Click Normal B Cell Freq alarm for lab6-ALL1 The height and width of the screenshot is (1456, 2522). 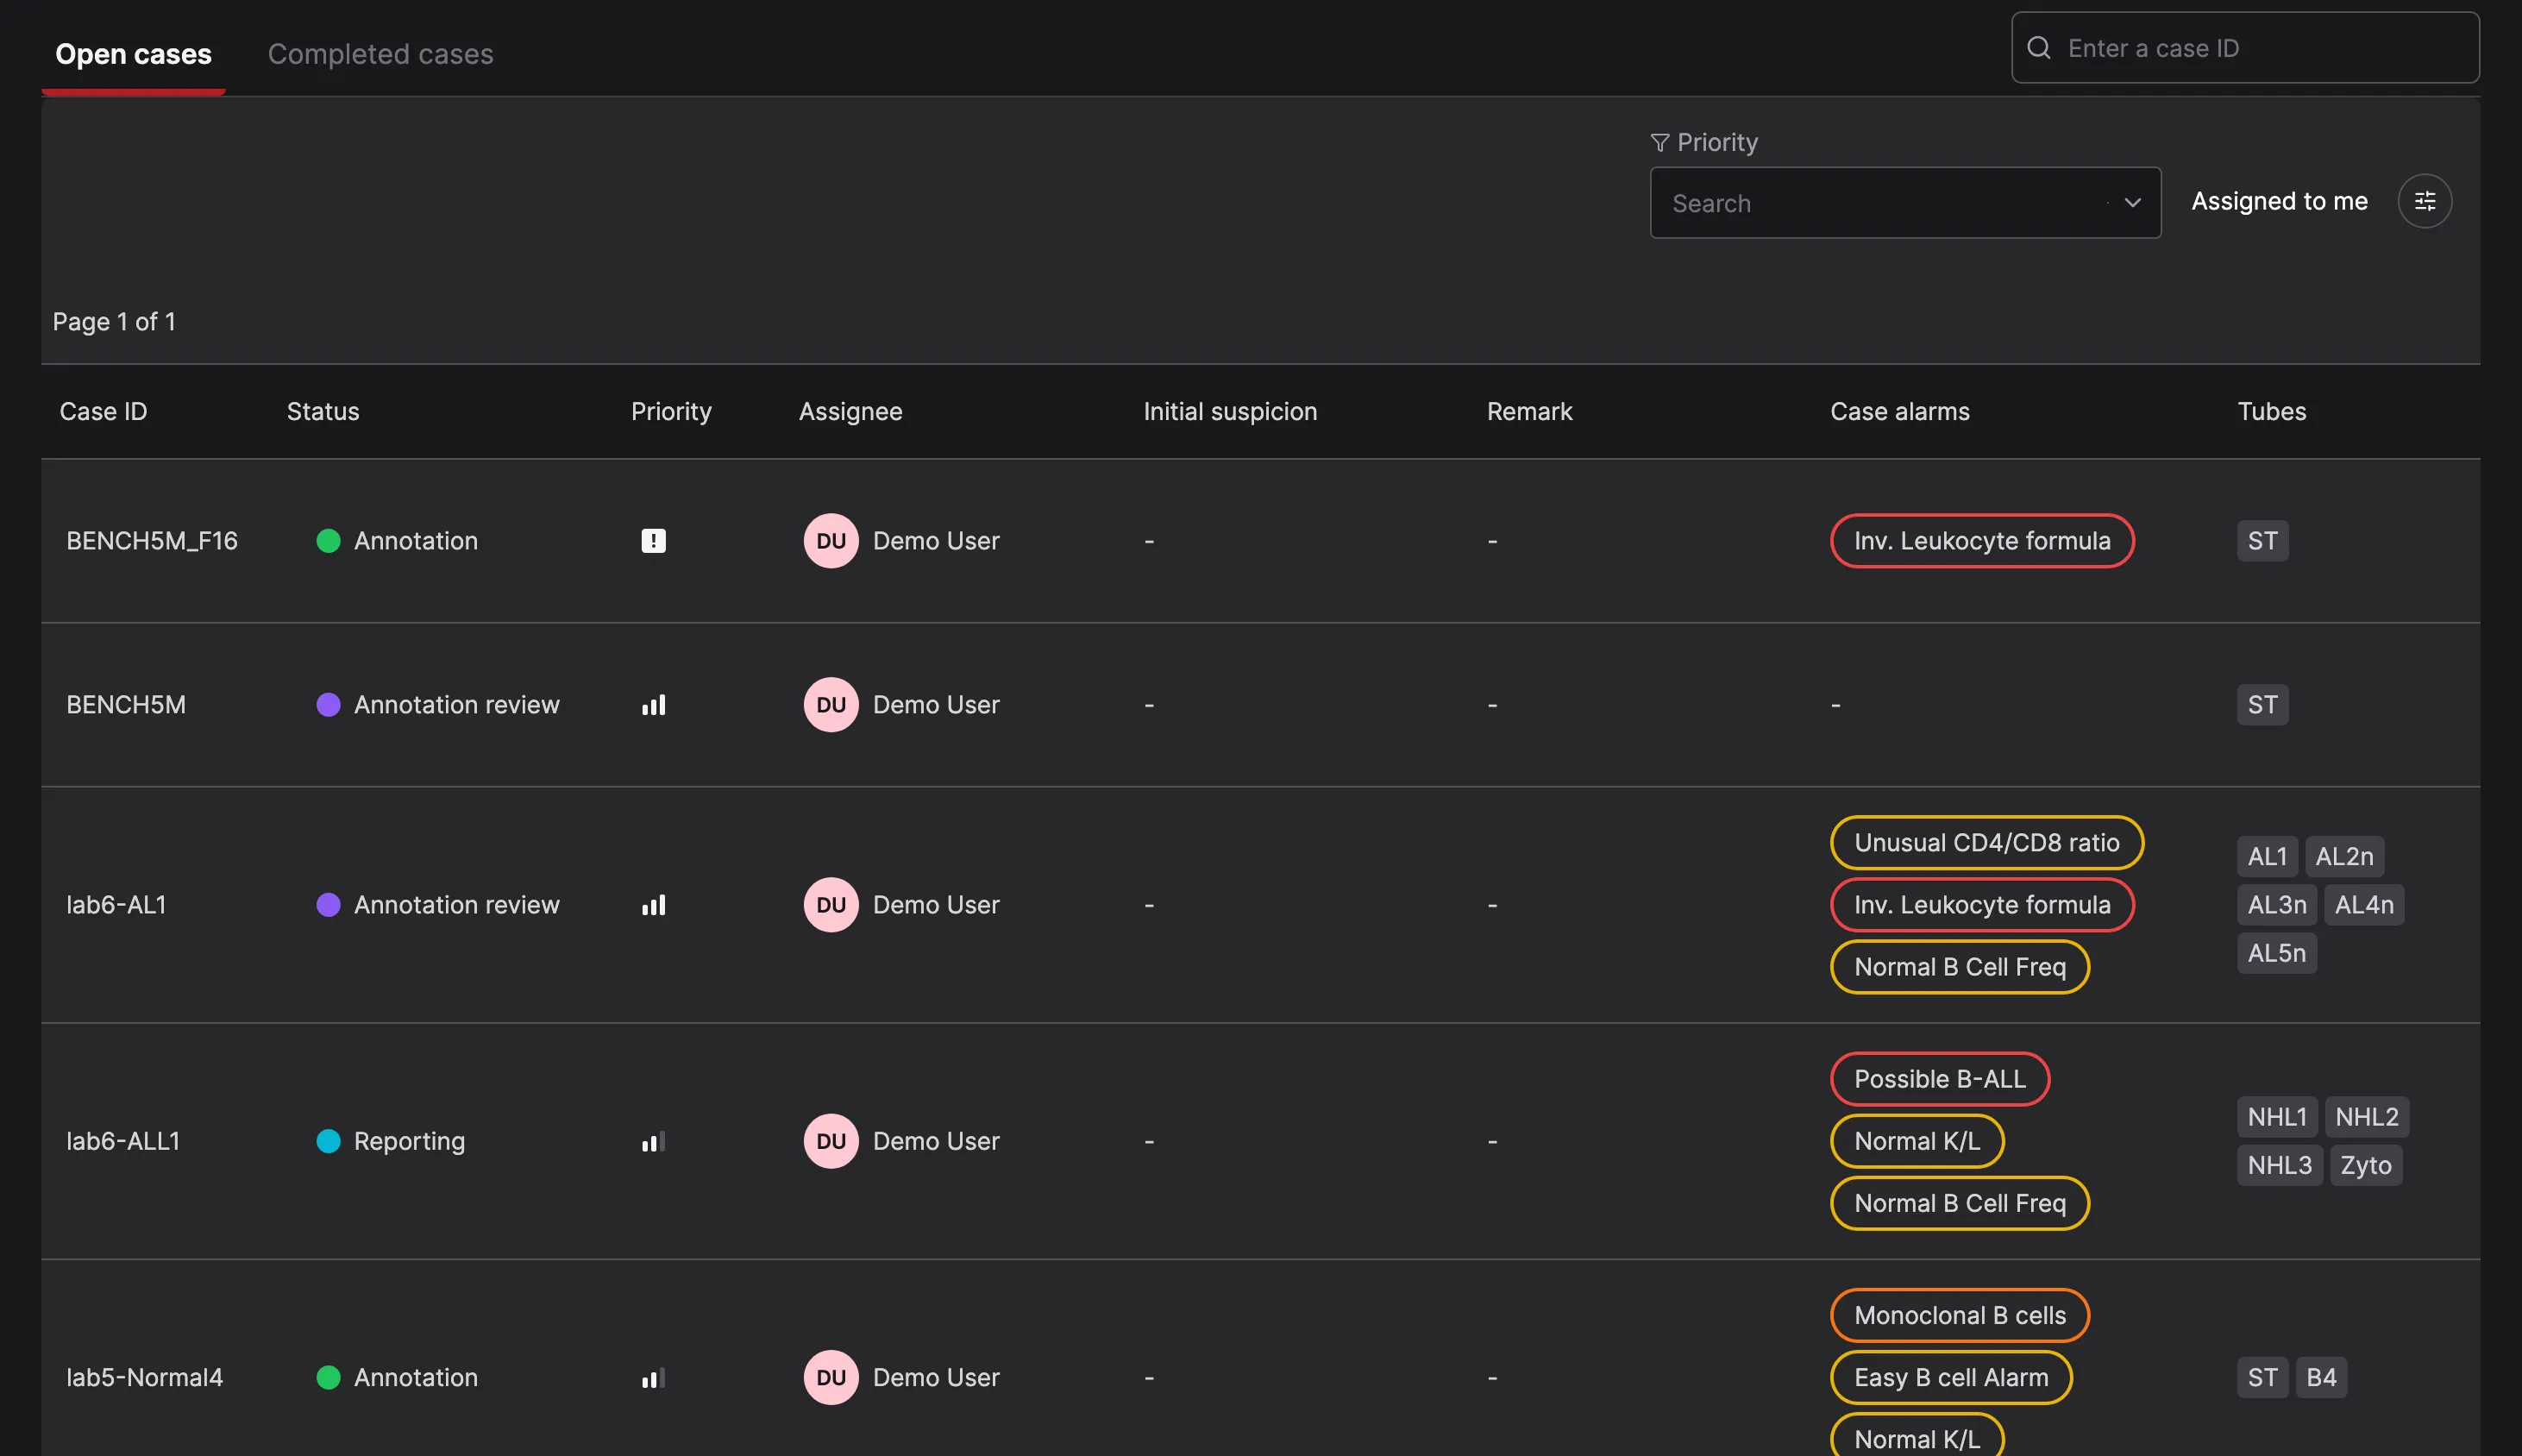pos(1960,1203)
